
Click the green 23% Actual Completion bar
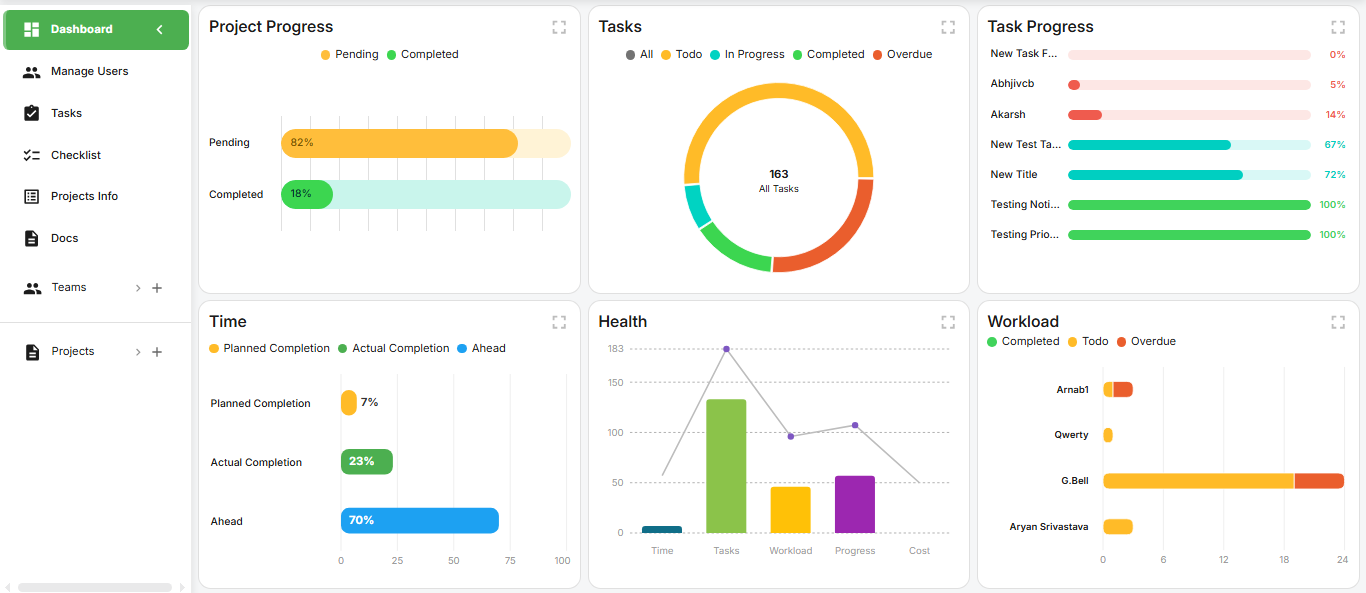367,462
